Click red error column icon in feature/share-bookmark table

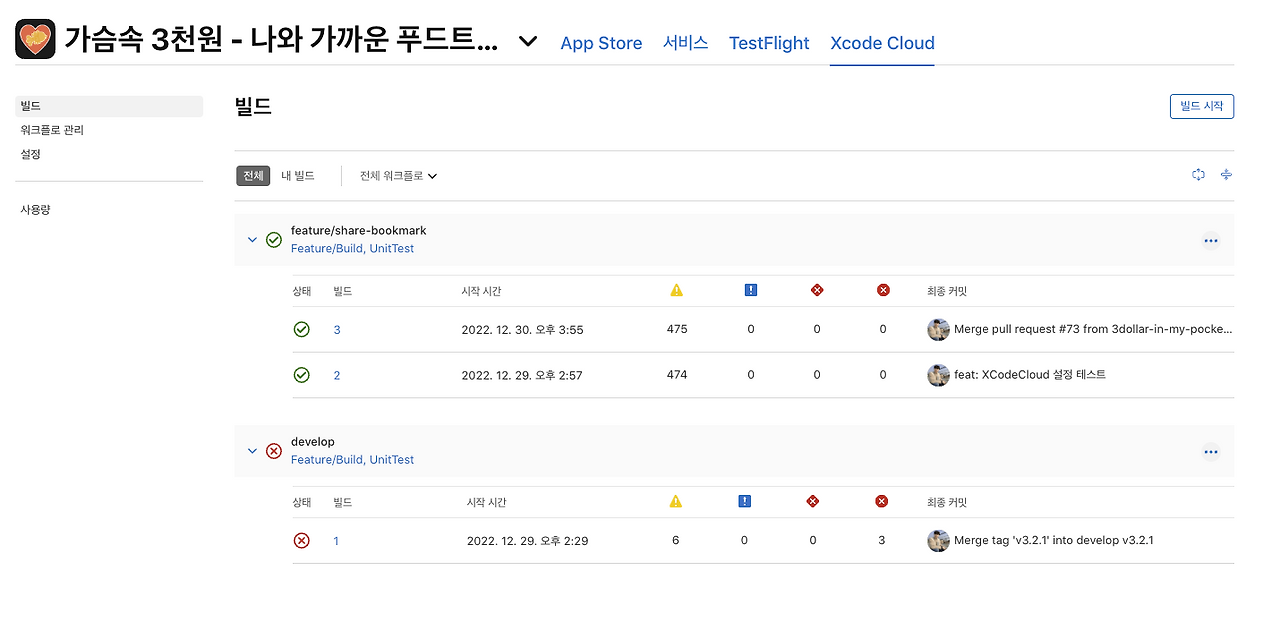(883, 290)
